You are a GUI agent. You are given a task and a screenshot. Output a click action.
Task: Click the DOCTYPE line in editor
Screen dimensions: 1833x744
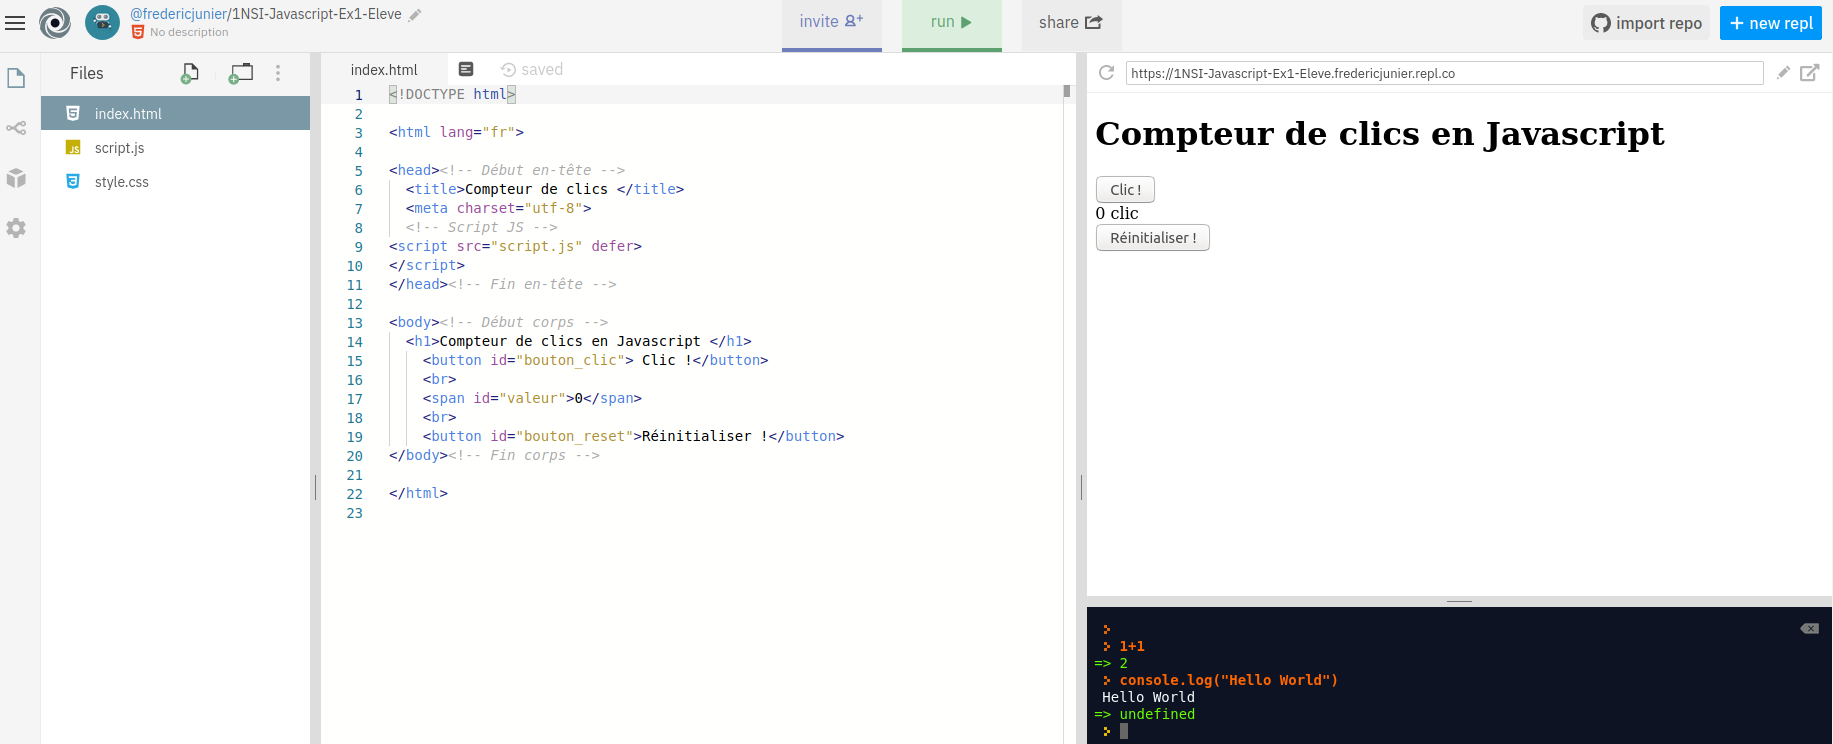(x=452, y=94)
